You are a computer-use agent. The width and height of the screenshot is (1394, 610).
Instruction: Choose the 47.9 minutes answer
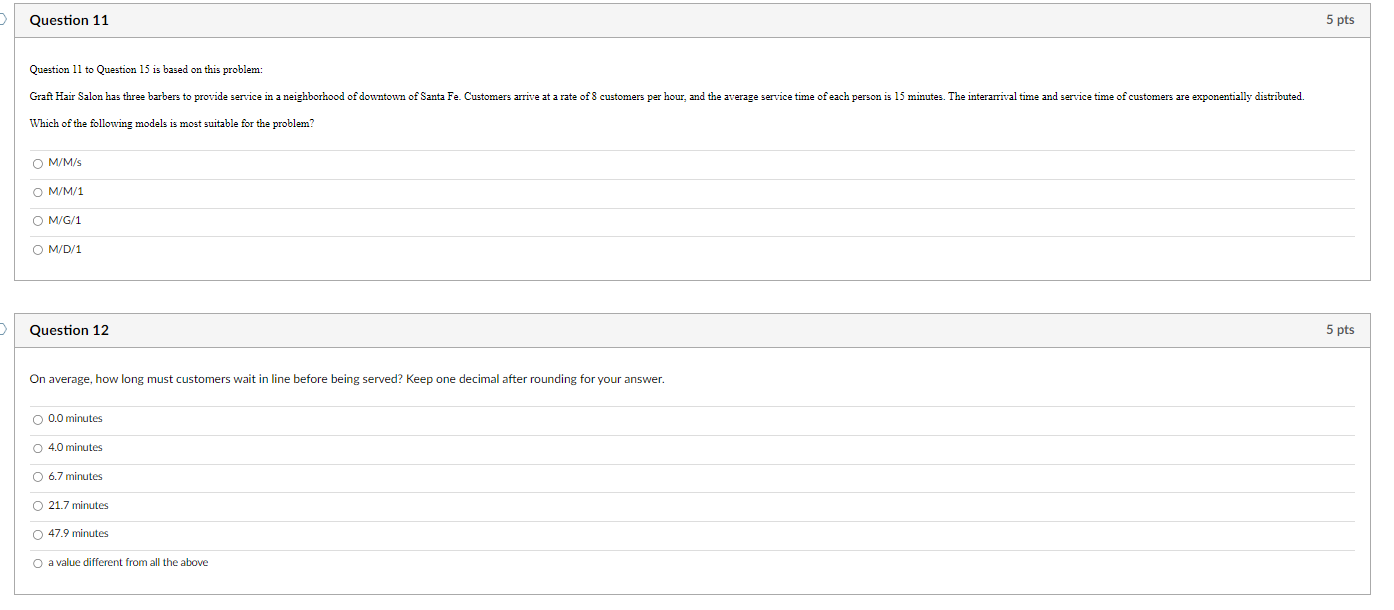[x=38, y=534]
